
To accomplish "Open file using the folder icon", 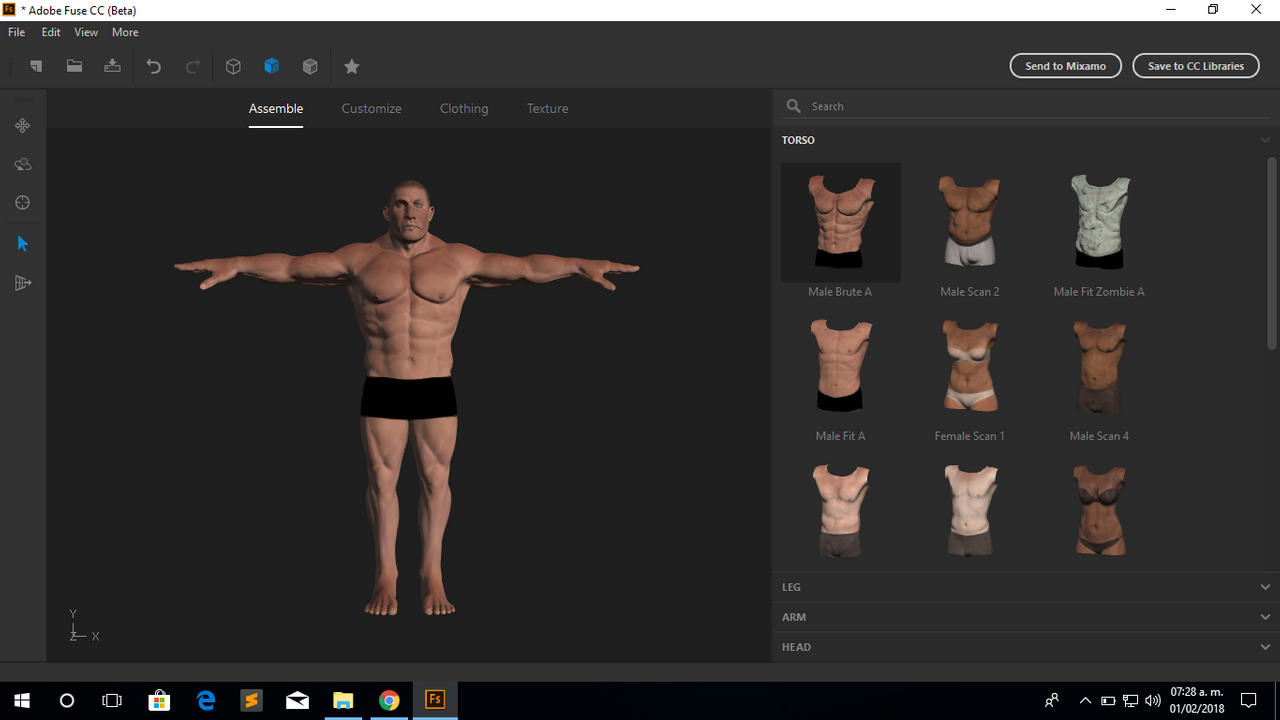I will [x=74, y=66].
